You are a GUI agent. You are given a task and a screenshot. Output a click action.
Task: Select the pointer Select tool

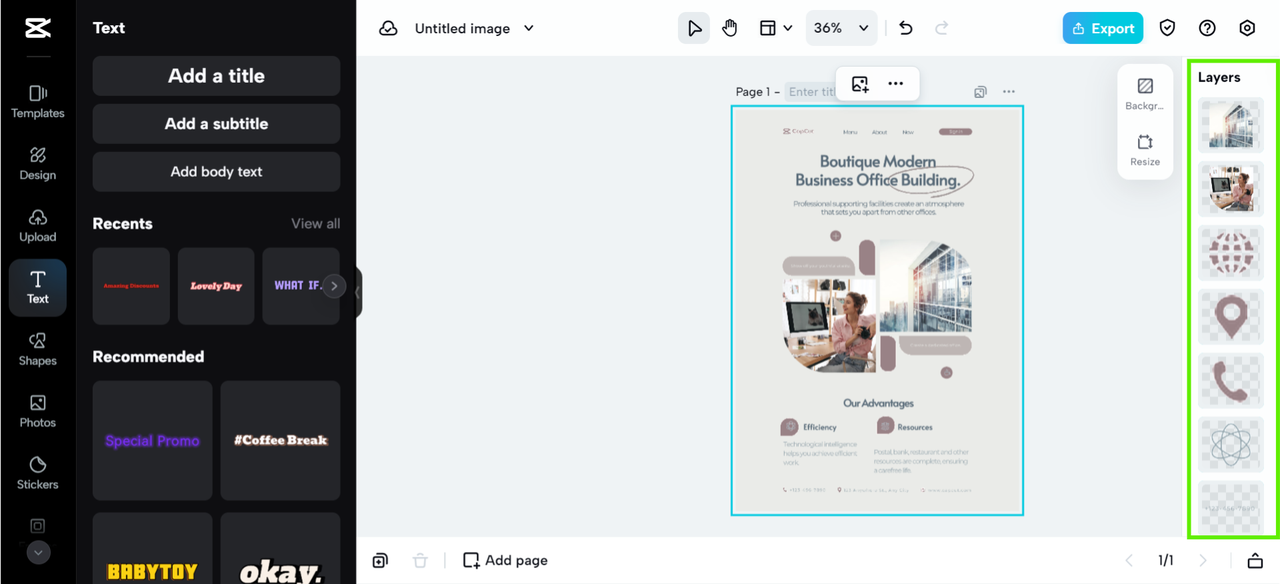point(694,28)
